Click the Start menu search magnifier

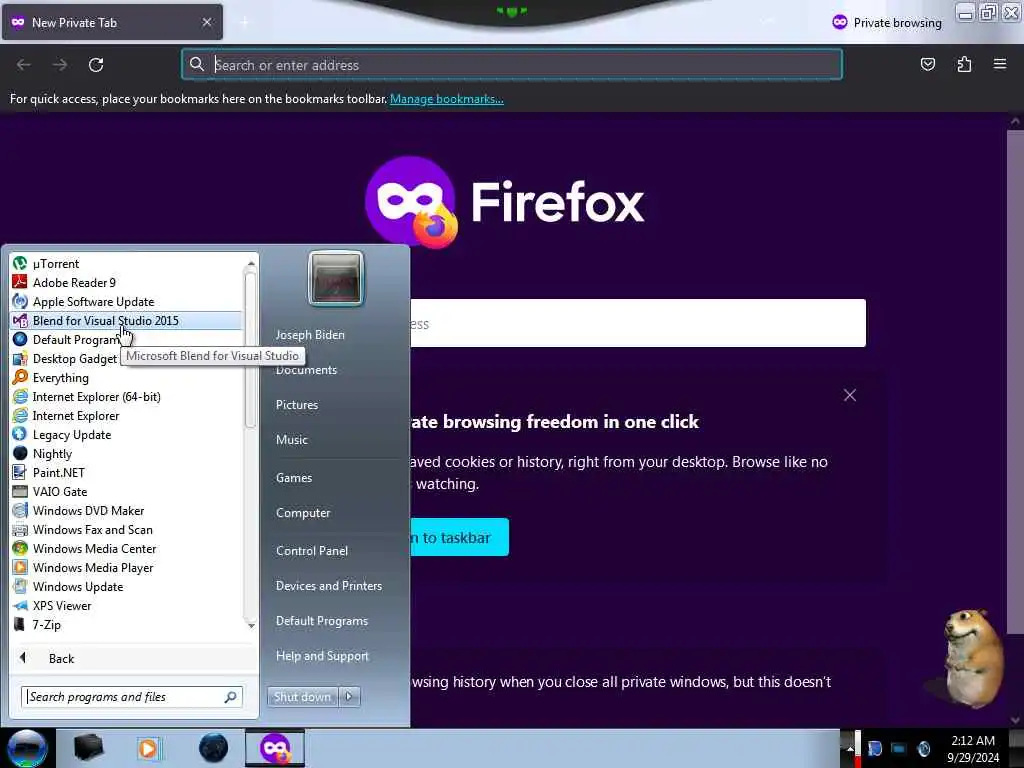pos(231,697)
